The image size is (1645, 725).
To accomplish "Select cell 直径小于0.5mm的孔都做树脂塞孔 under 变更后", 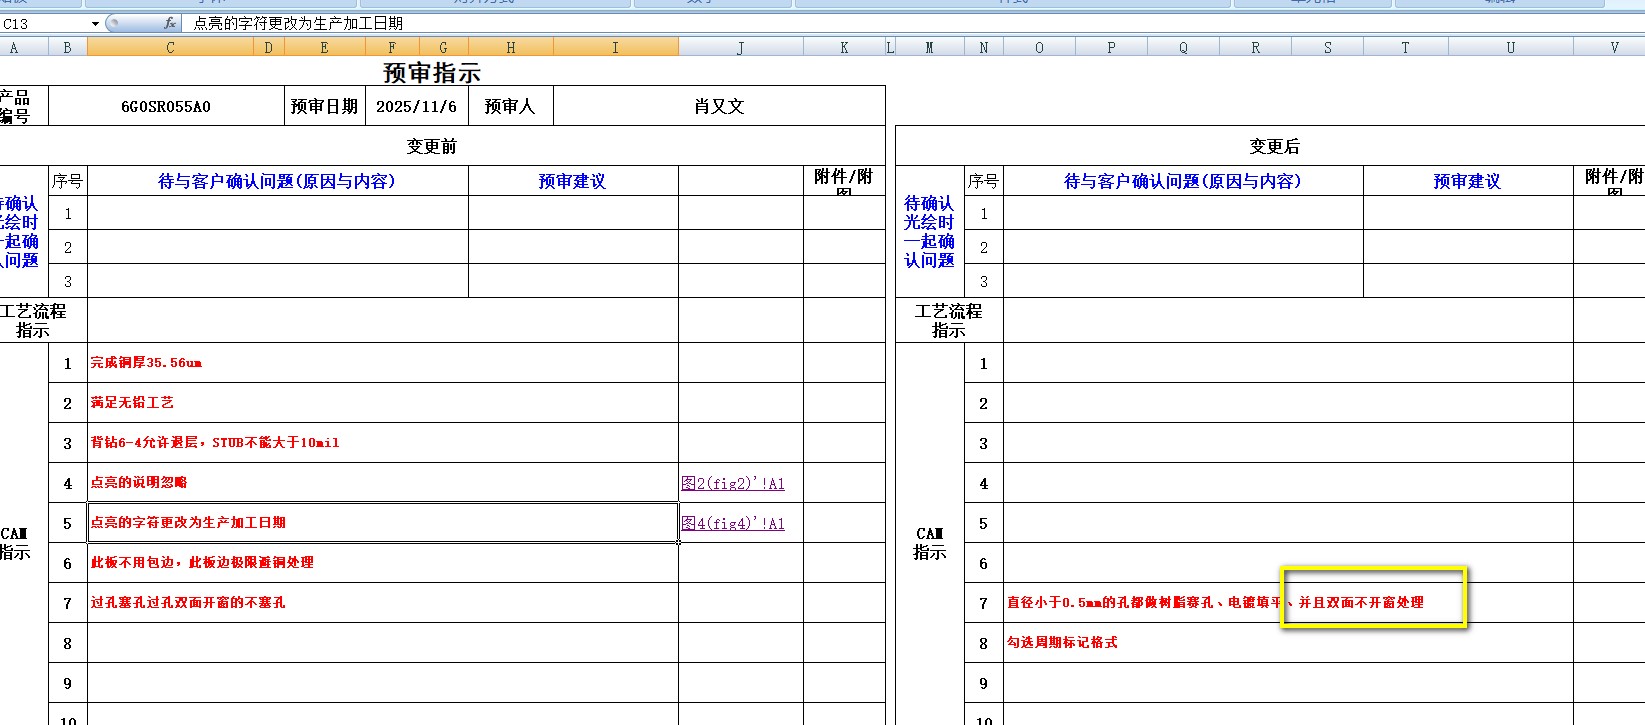I will pyautogui.click(x=1288, y=603).
